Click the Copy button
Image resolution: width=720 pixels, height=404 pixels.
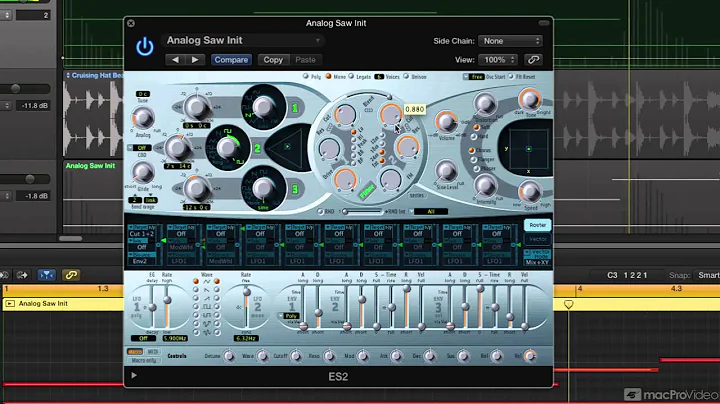(273, 60)
